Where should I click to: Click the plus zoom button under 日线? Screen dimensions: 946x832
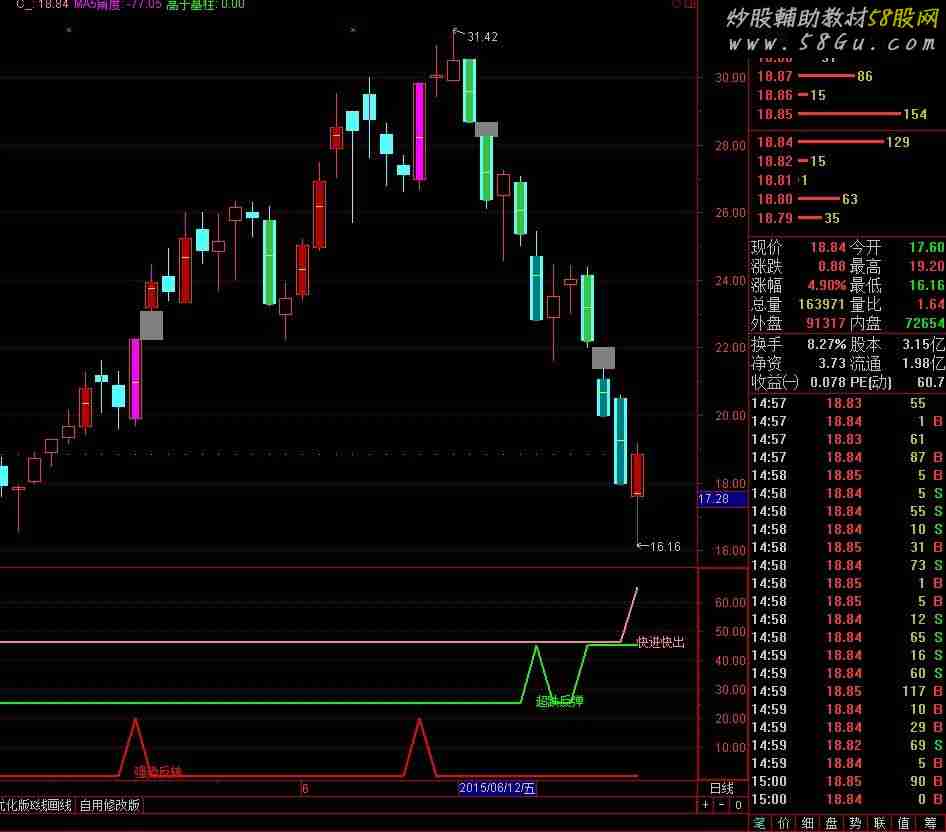[705, 805]
